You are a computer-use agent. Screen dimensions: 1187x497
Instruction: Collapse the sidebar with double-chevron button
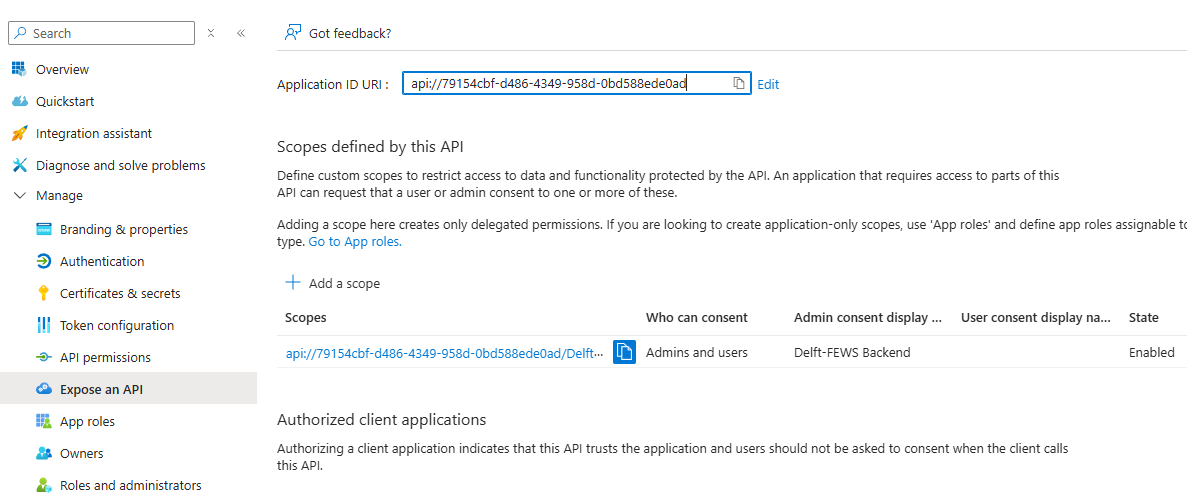pos(241,33)
